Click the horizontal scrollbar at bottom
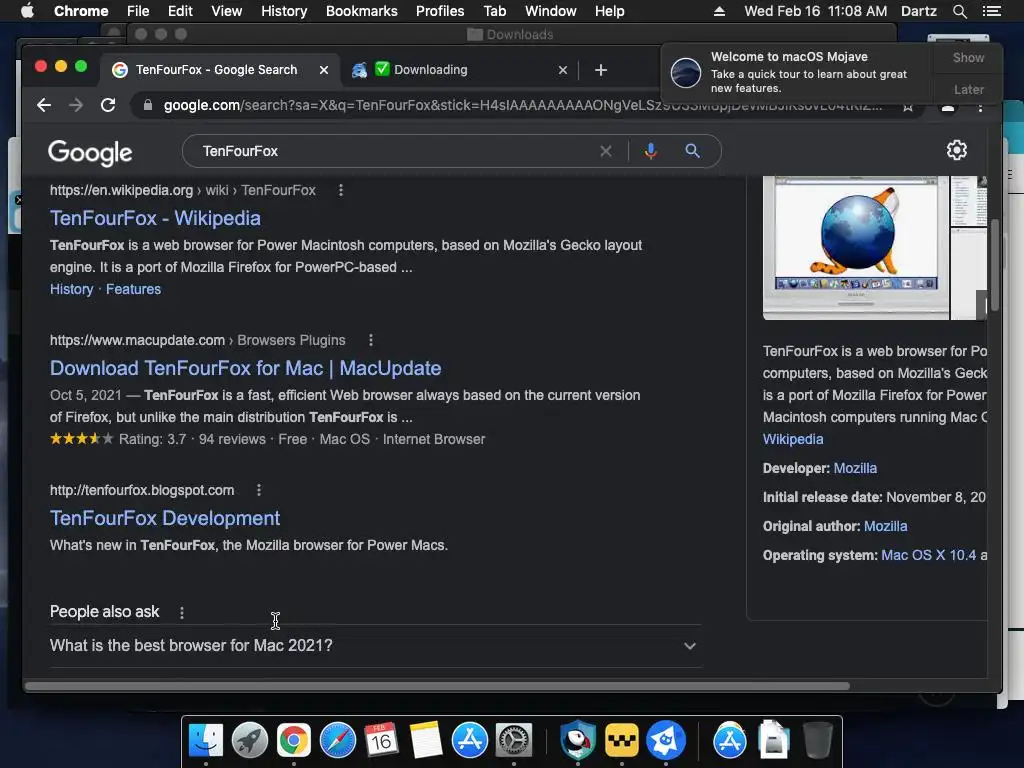This screenshot has height=768, width=1024. coord(438,686)
